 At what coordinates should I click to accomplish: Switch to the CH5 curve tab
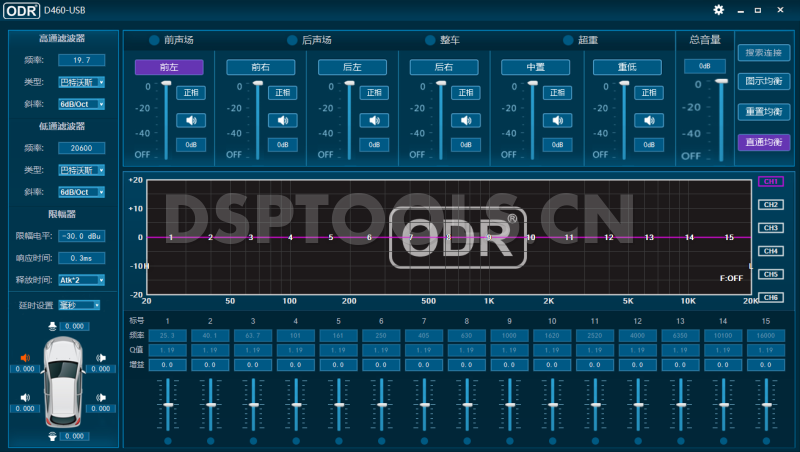click(770, 274)
